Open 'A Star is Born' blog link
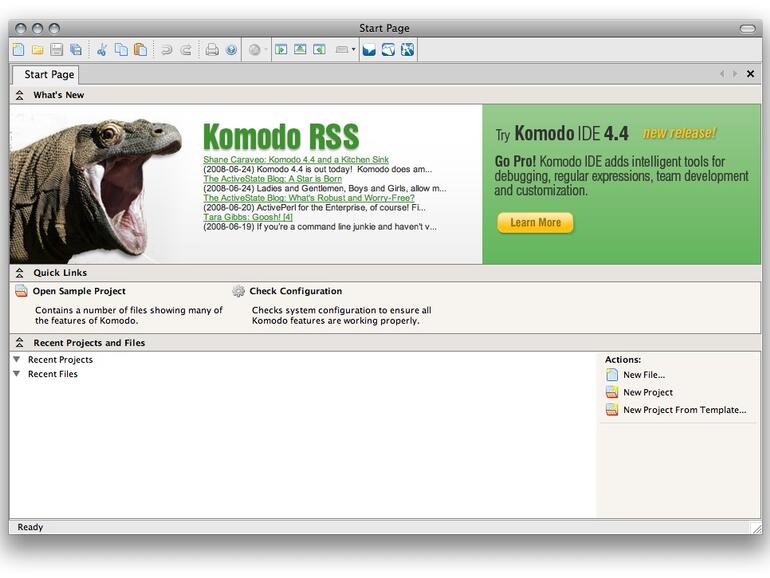The width and height of the screenshot is (770, 578). pyautogui.click(x=273, y=179)
